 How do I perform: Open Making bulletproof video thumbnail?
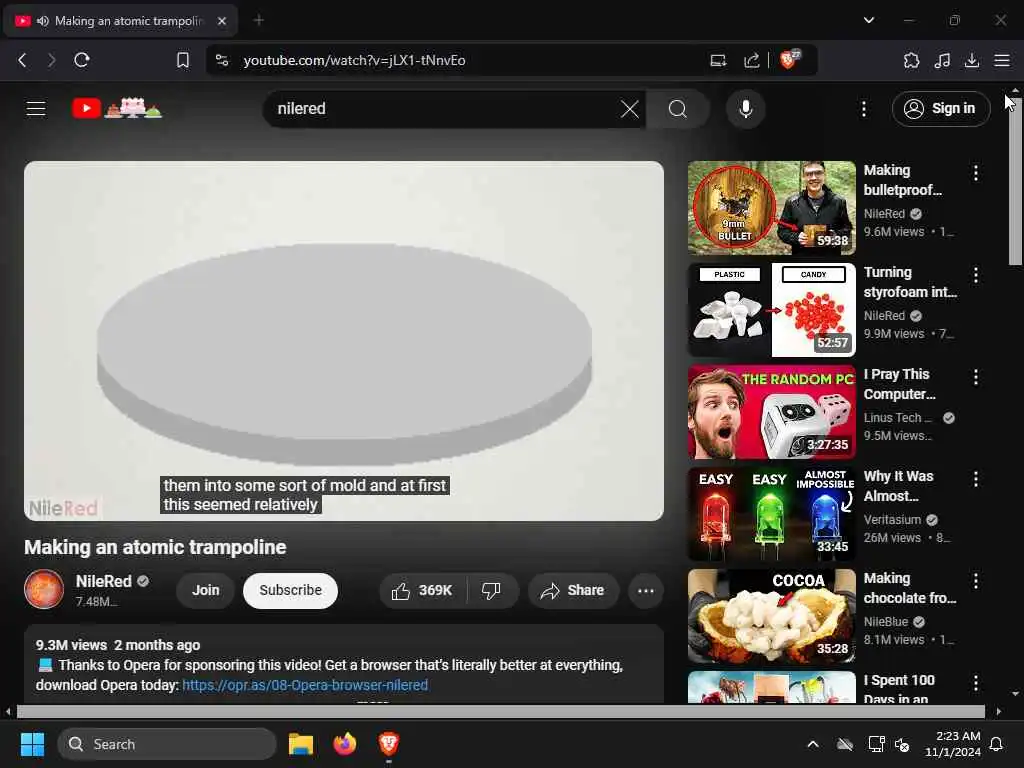coord(771,208)
